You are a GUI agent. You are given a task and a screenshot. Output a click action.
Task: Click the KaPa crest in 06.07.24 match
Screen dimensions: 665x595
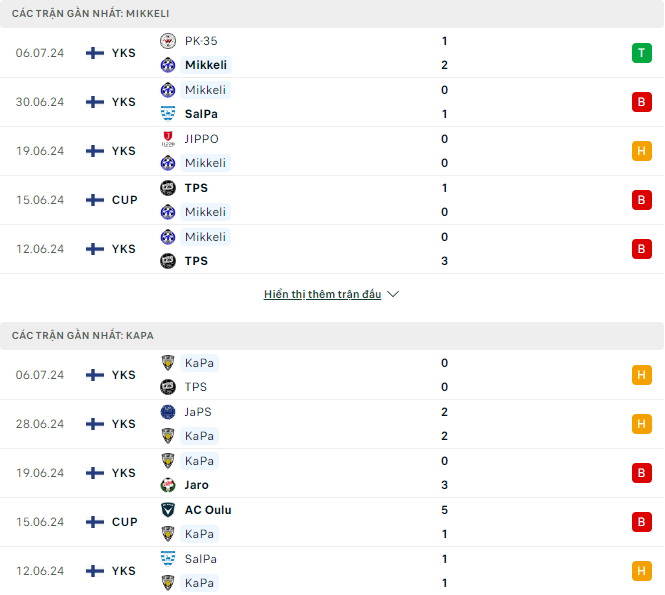168,363
